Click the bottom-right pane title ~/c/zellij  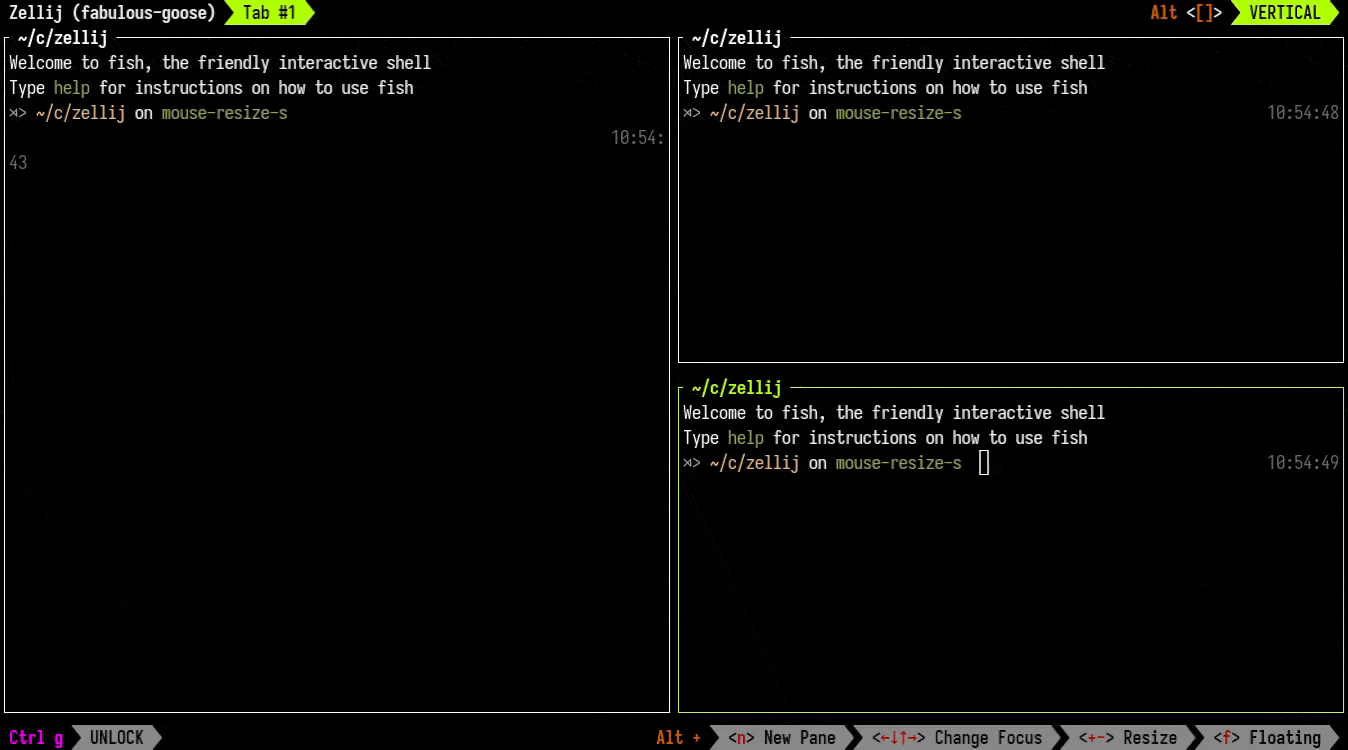[x=735, y=388]
